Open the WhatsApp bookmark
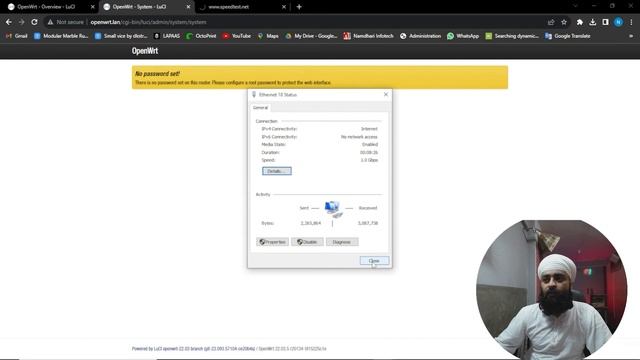This screenshot has width=640, height=360. (x=463, y=36)
